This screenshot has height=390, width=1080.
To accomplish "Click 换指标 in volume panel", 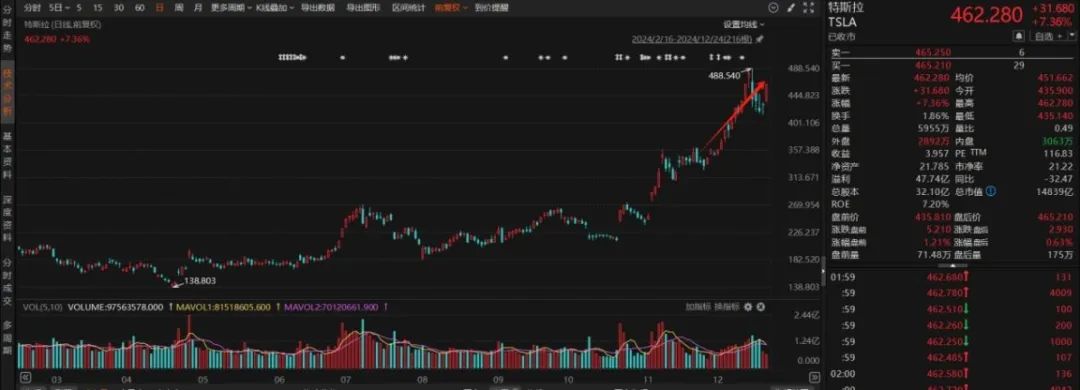I will tap(727, 307).
